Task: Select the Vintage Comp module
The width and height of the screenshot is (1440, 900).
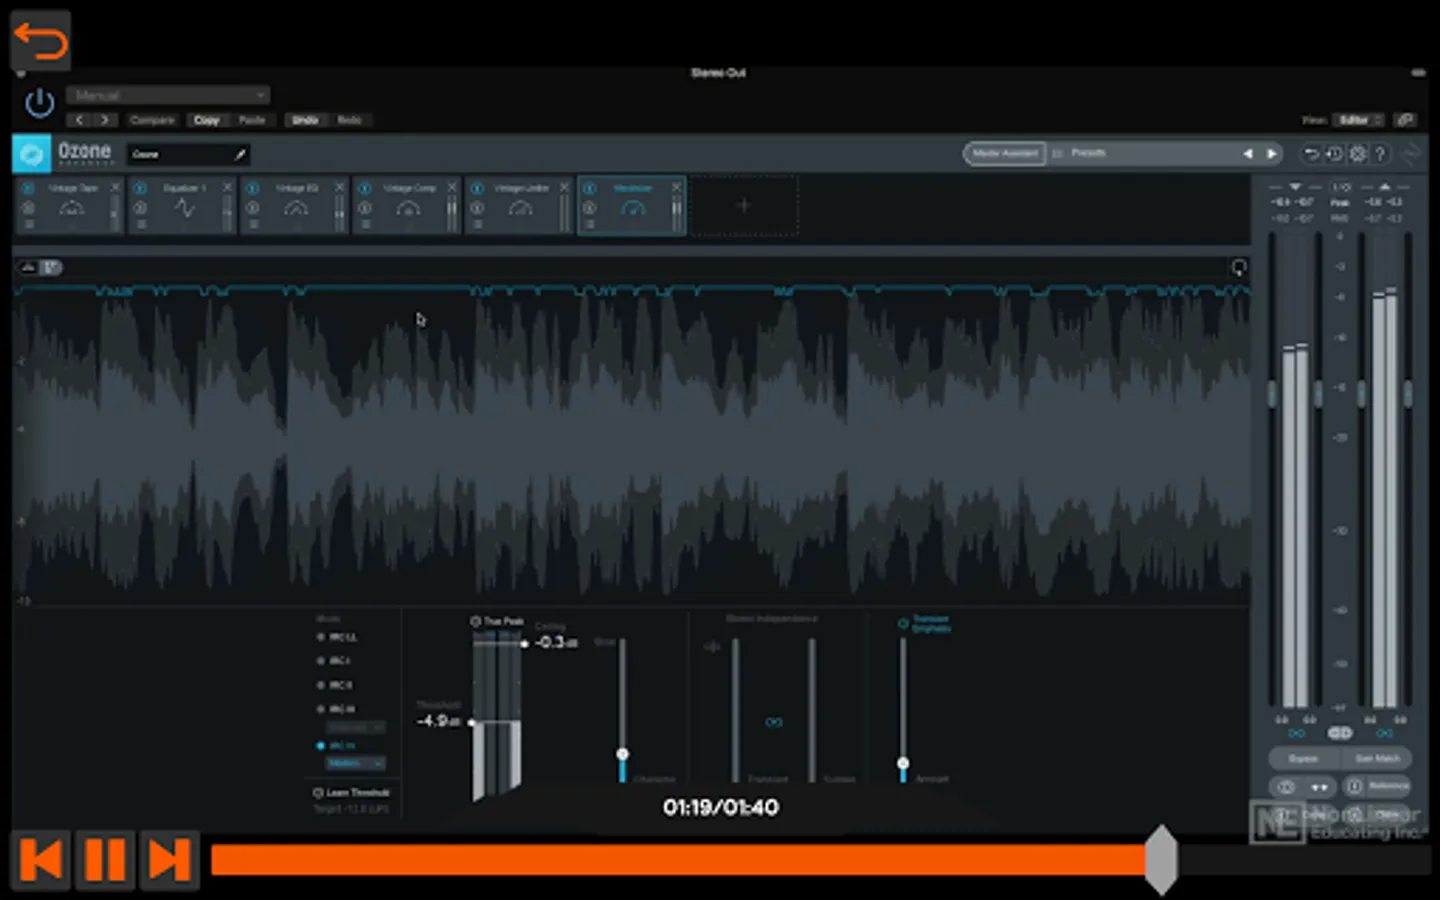Action: click(x=408, y=207)
